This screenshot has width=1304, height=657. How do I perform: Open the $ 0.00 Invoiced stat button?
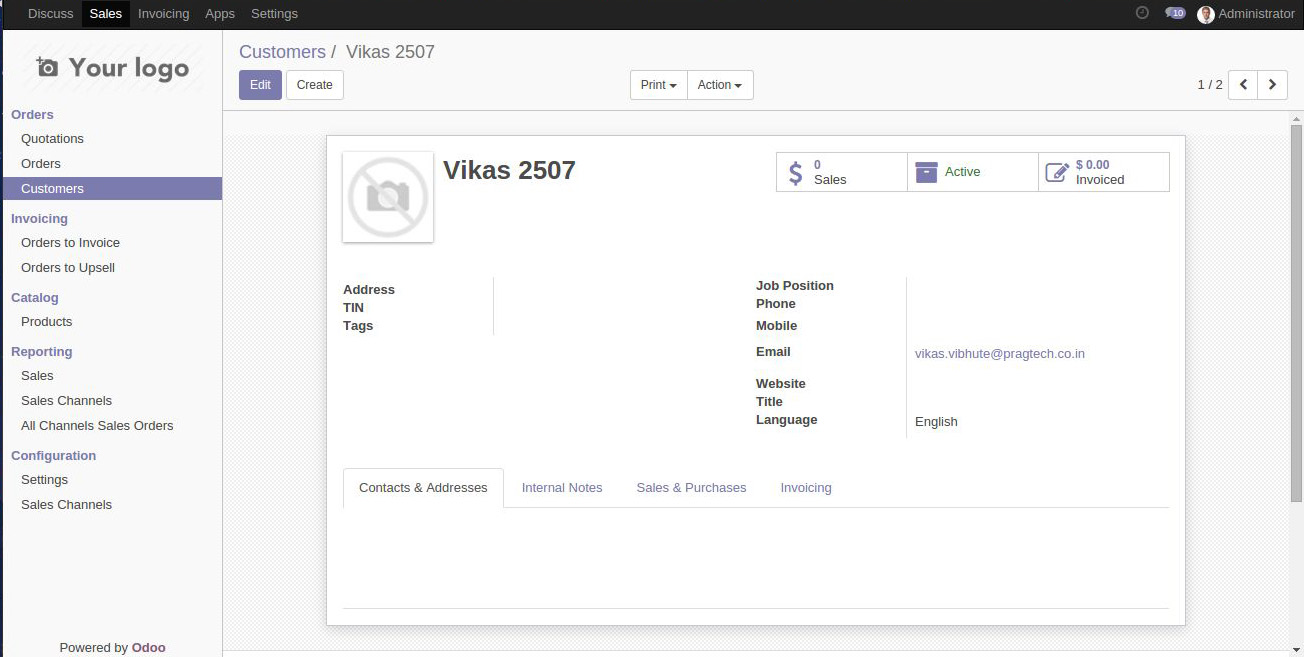pos(1104,172)
